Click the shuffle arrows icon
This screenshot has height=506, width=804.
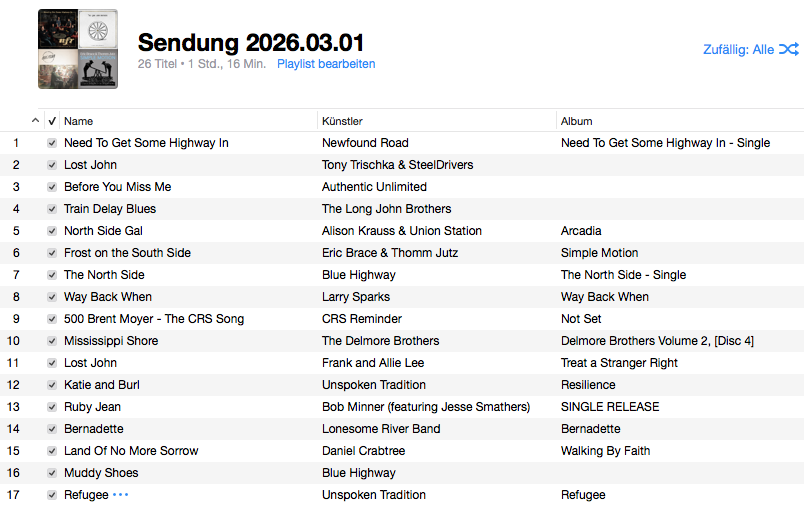coord(789,49)
